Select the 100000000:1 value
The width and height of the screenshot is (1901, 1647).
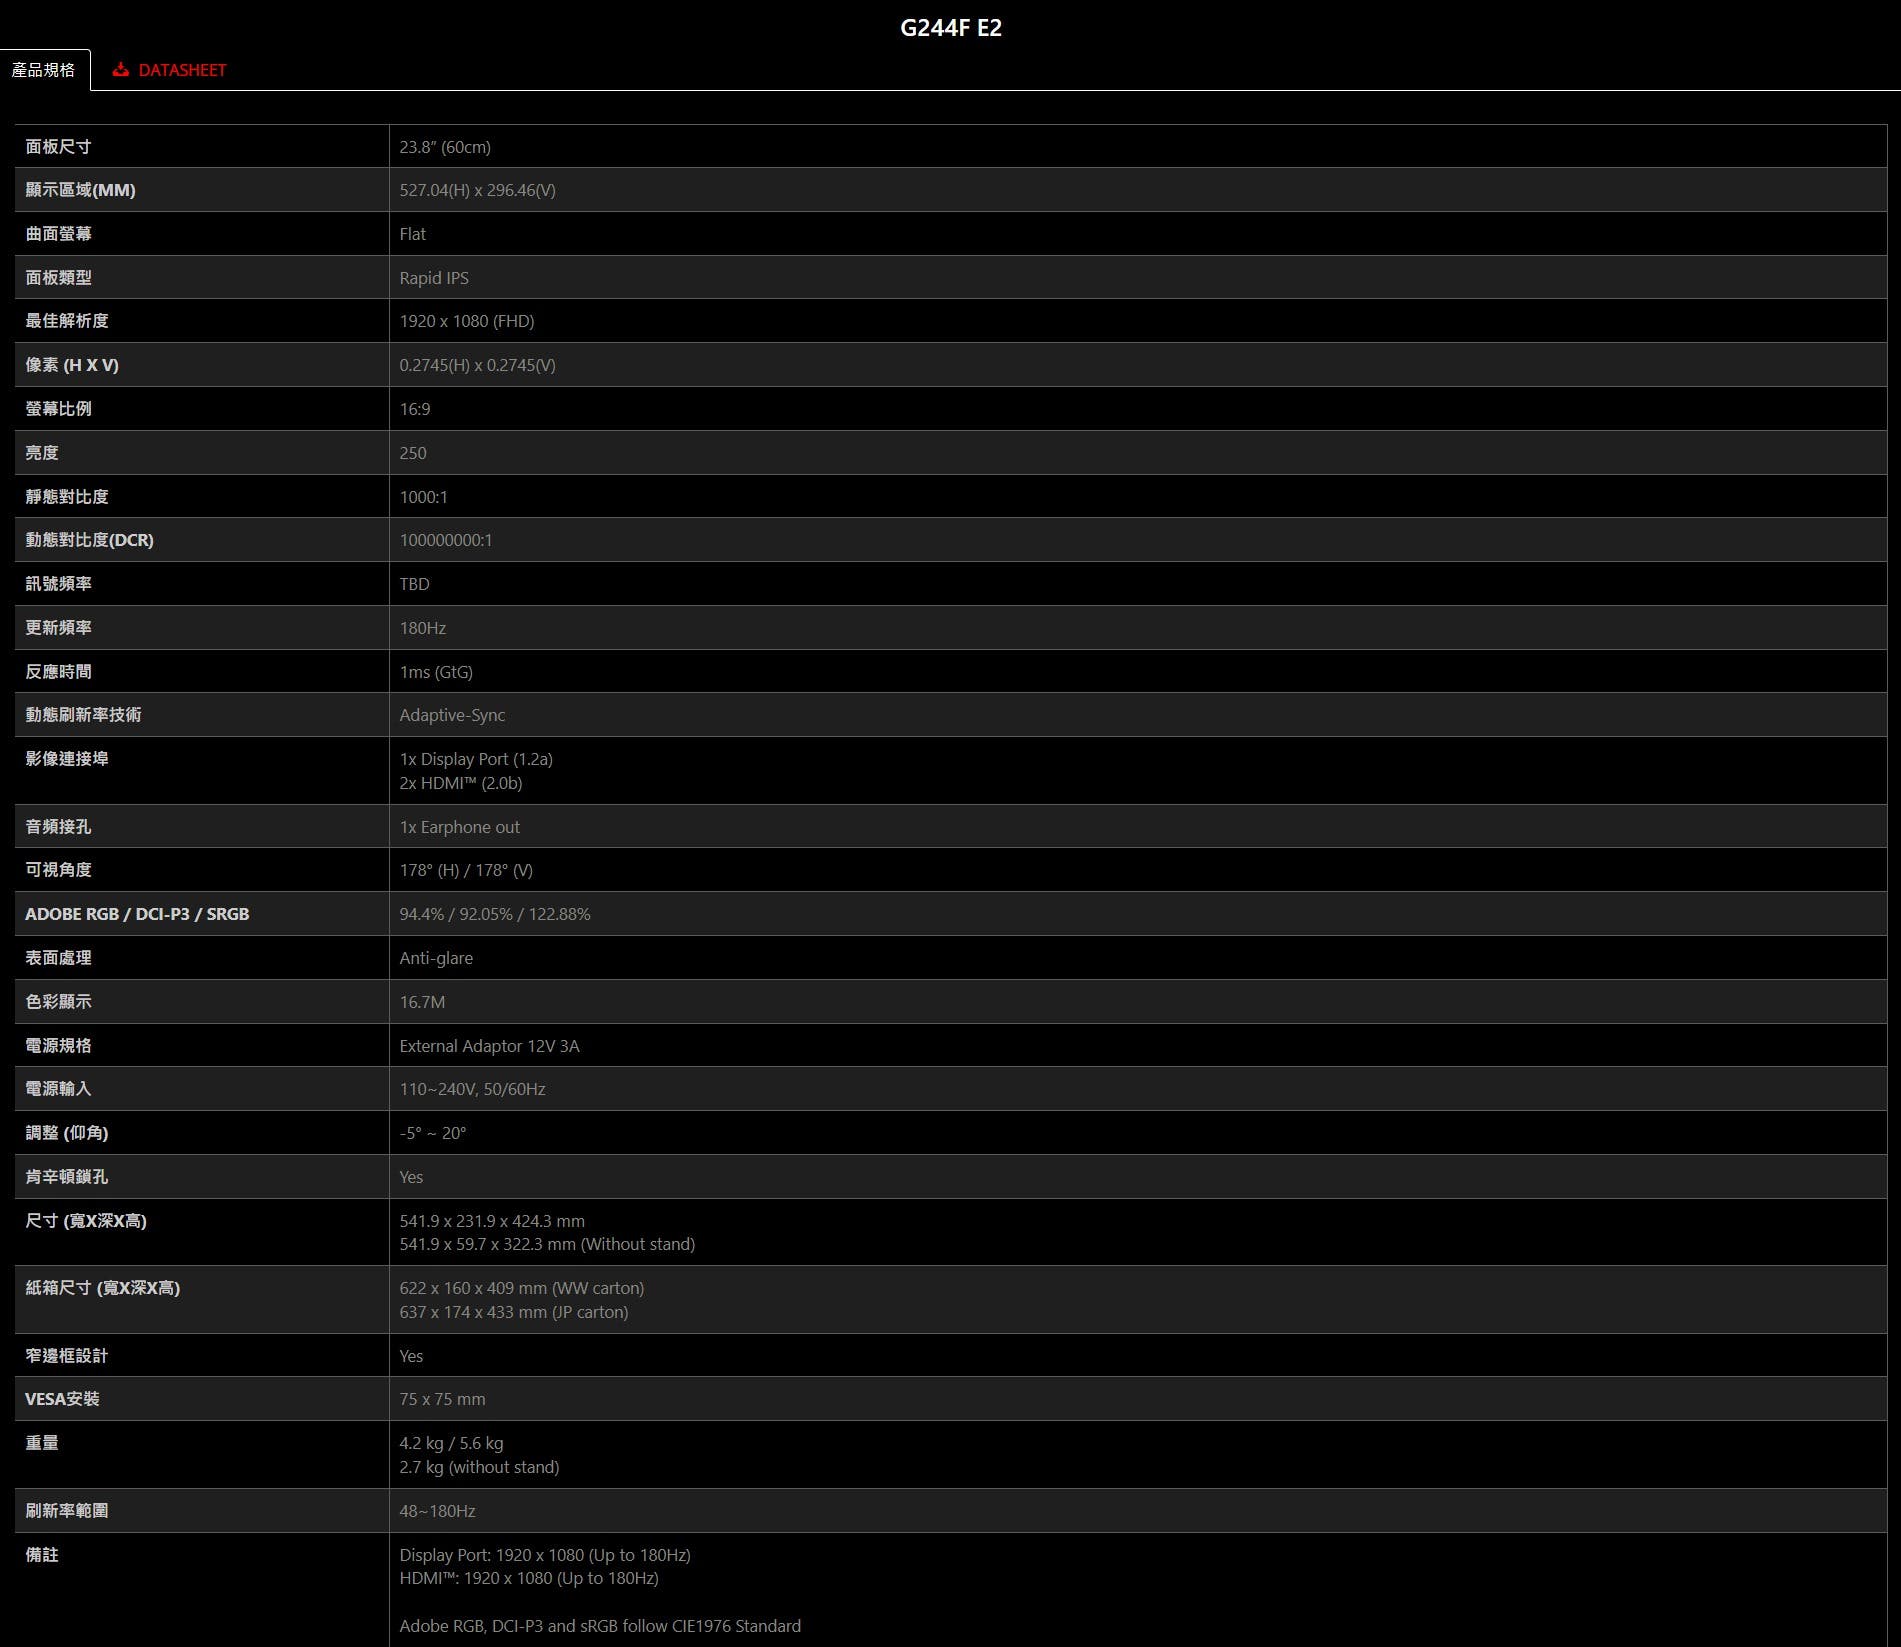point(446,540)
